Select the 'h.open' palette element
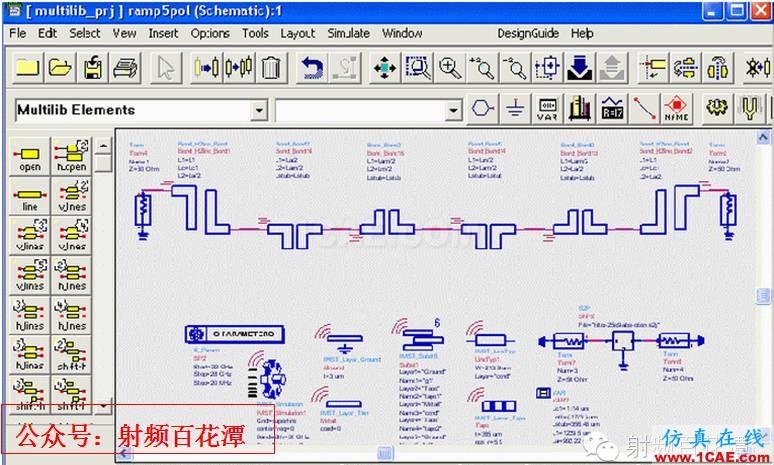The width and height of the screenshot is (774, 465). pyautogui.click(x=72, y=156)
